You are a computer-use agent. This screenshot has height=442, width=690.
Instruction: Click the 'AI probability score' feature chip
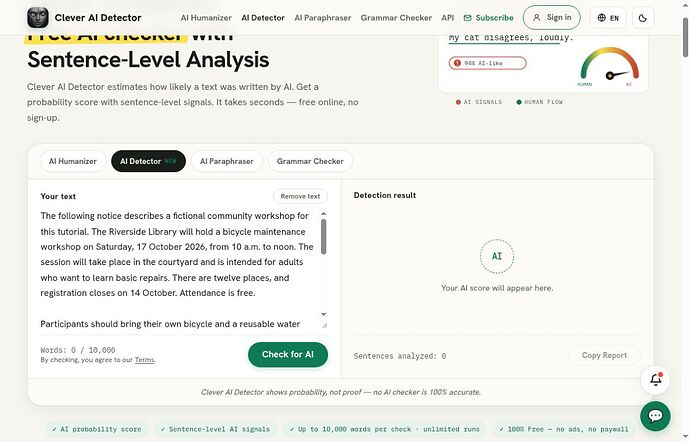(97, 429)
